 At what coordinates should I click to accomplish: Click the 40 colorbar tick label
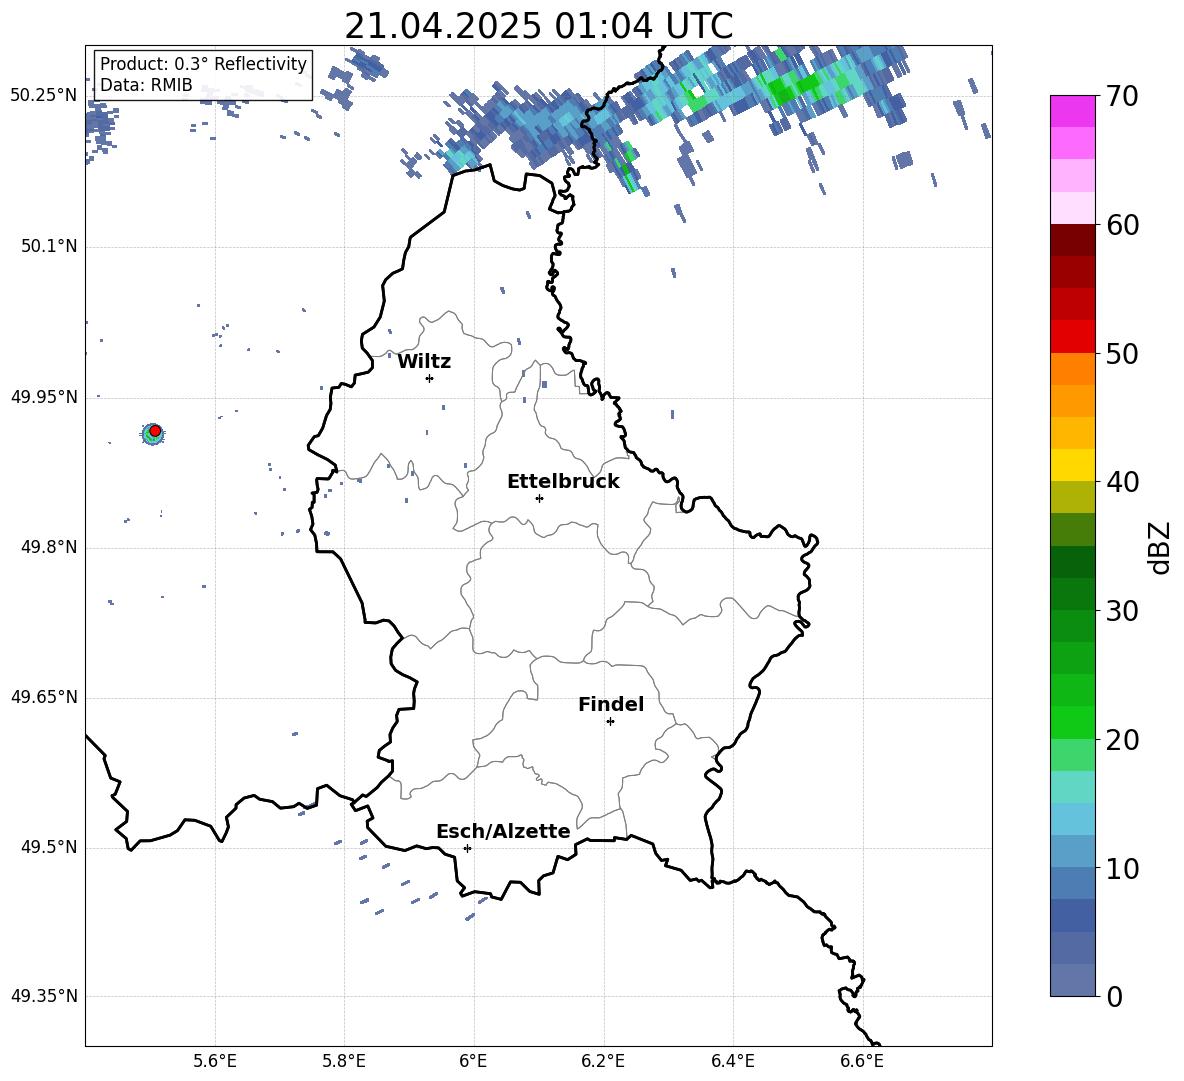pyautogui.click(x=1121, y=482)
